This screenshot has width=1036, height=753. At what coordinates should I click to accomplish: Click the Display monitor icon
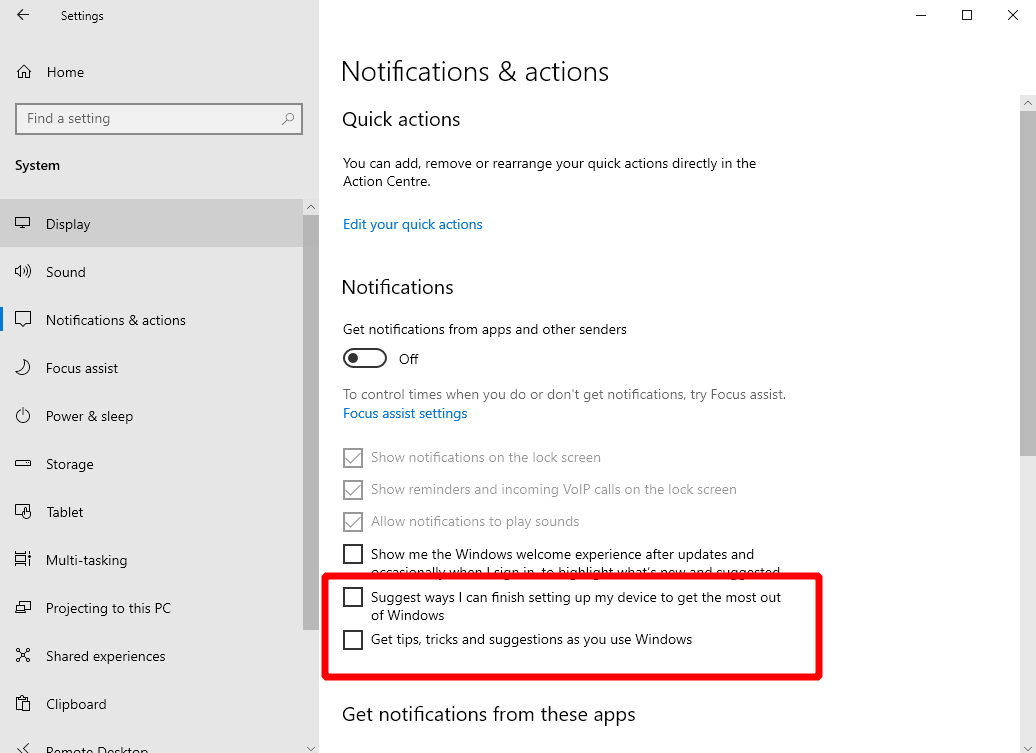click(x=23, y=223)
